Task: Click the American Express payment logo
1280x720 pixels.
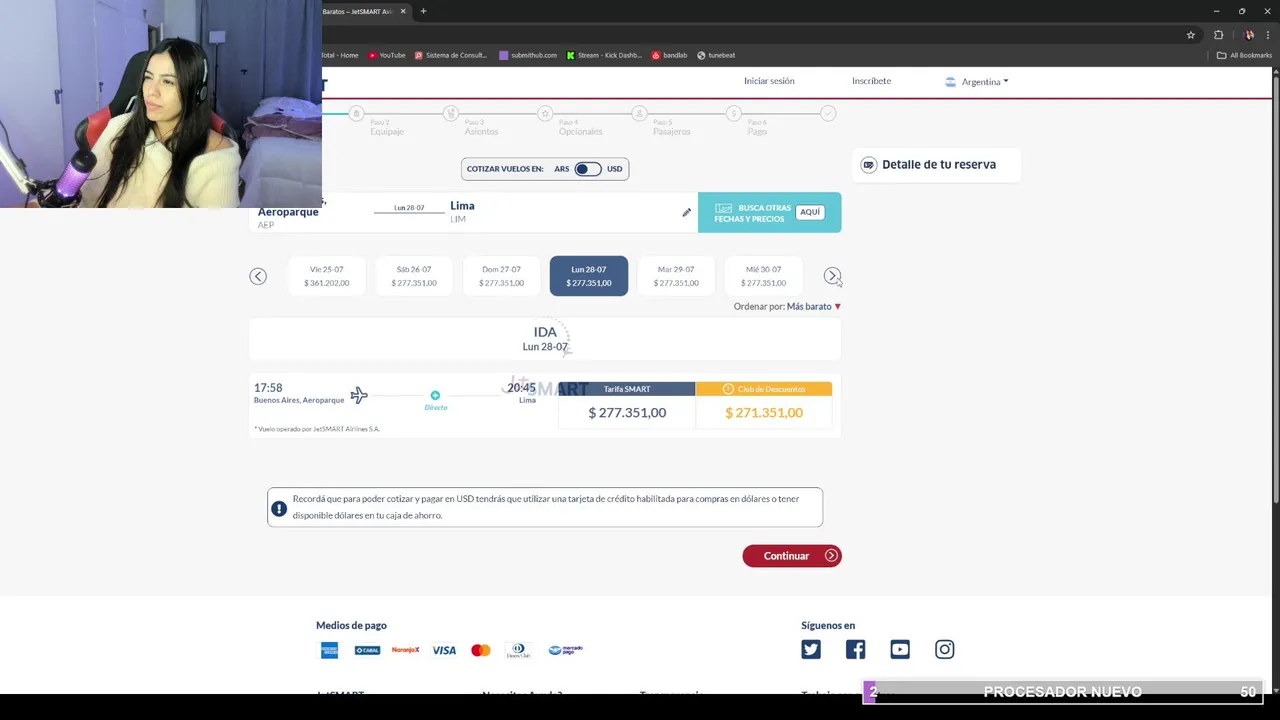Action: click(x=329, y=650)
